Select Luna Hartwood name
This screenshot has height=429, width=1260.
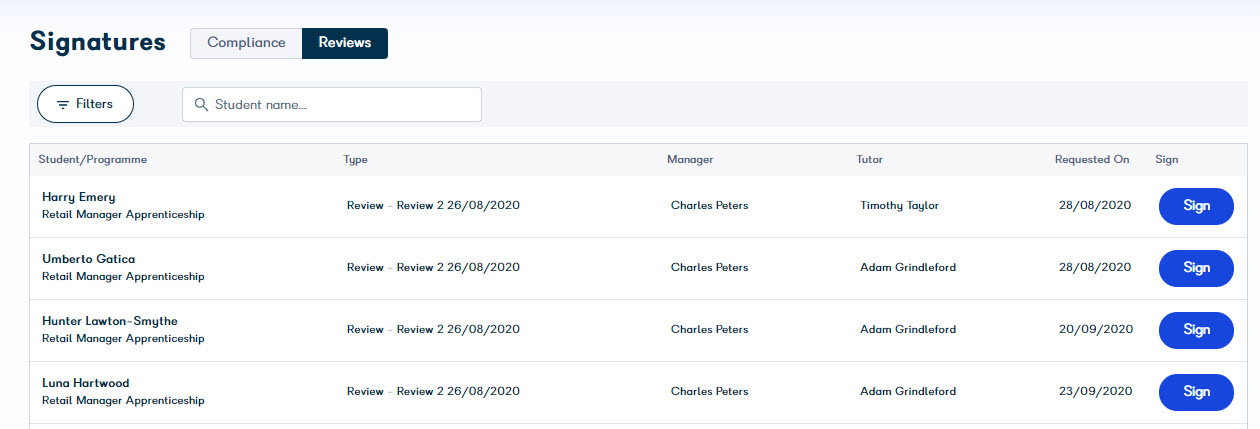point(86,383)
